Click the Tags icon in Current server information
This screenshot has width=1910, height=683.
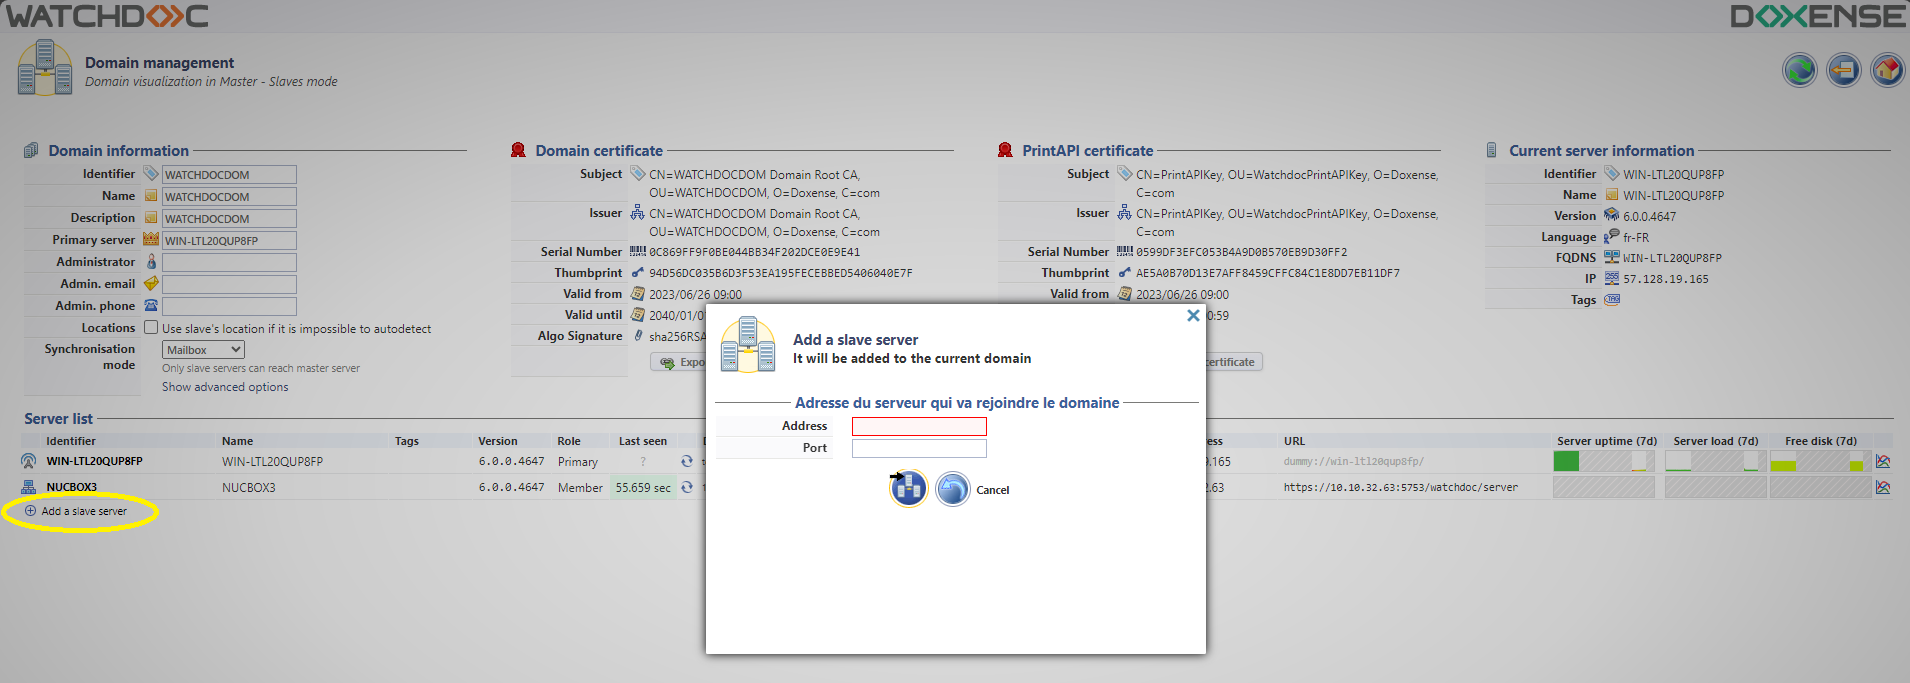pyautogui.click(x=1612, y=299)
